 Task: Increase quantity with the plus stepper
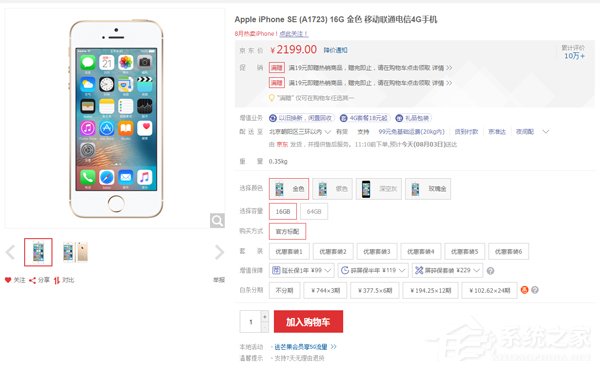[264, 317]
